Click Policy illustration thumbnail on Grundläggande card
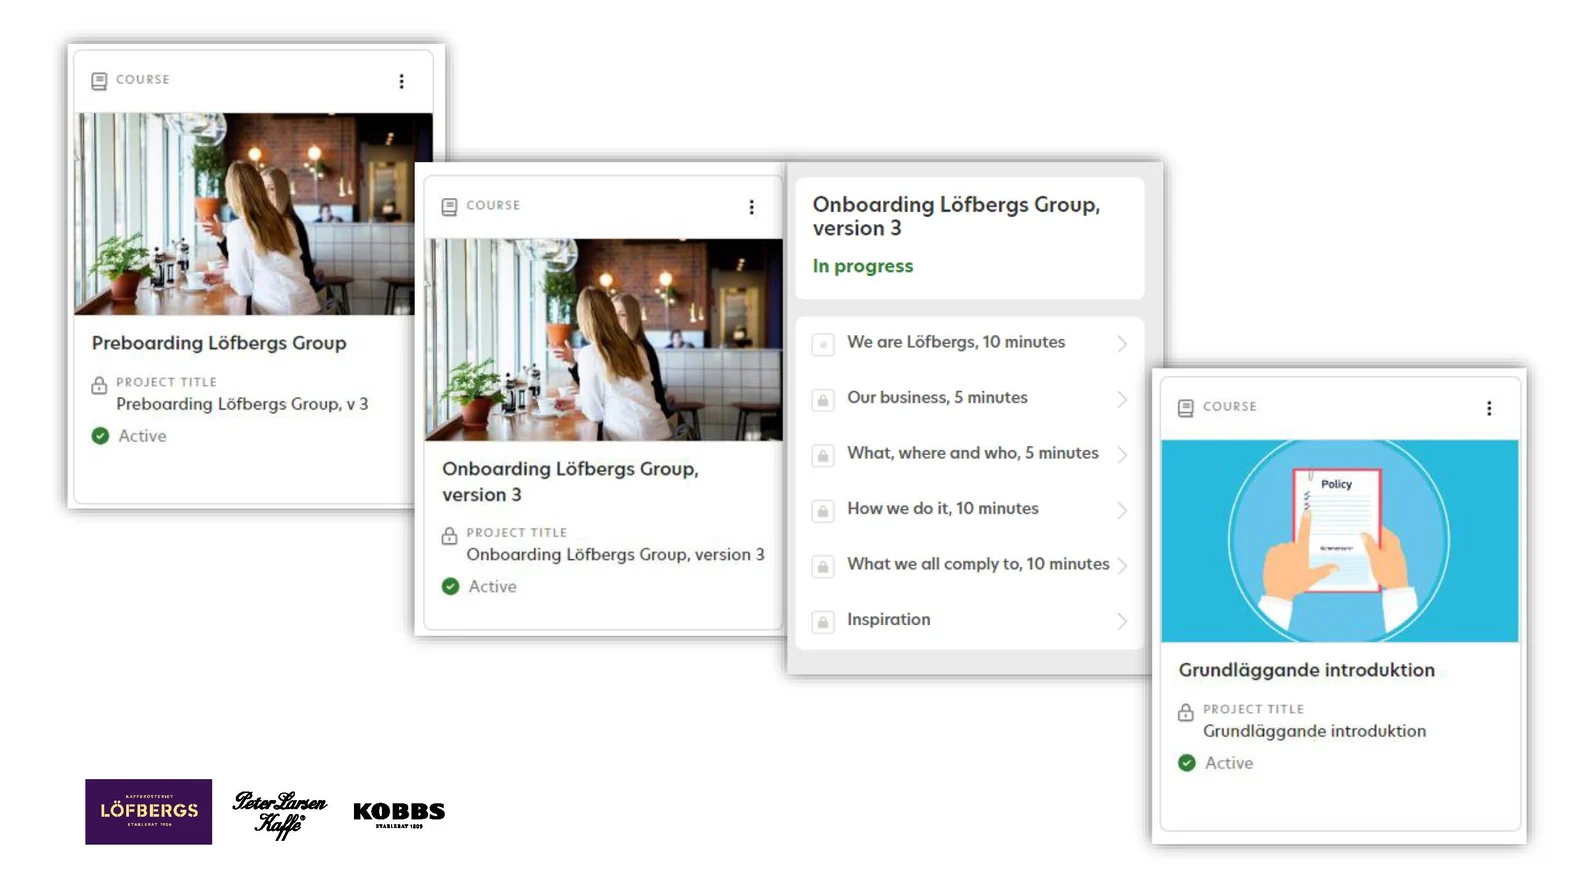The width and height of the screenshot is (1576, 886). pyautogui.click(x=1339, y=541)
